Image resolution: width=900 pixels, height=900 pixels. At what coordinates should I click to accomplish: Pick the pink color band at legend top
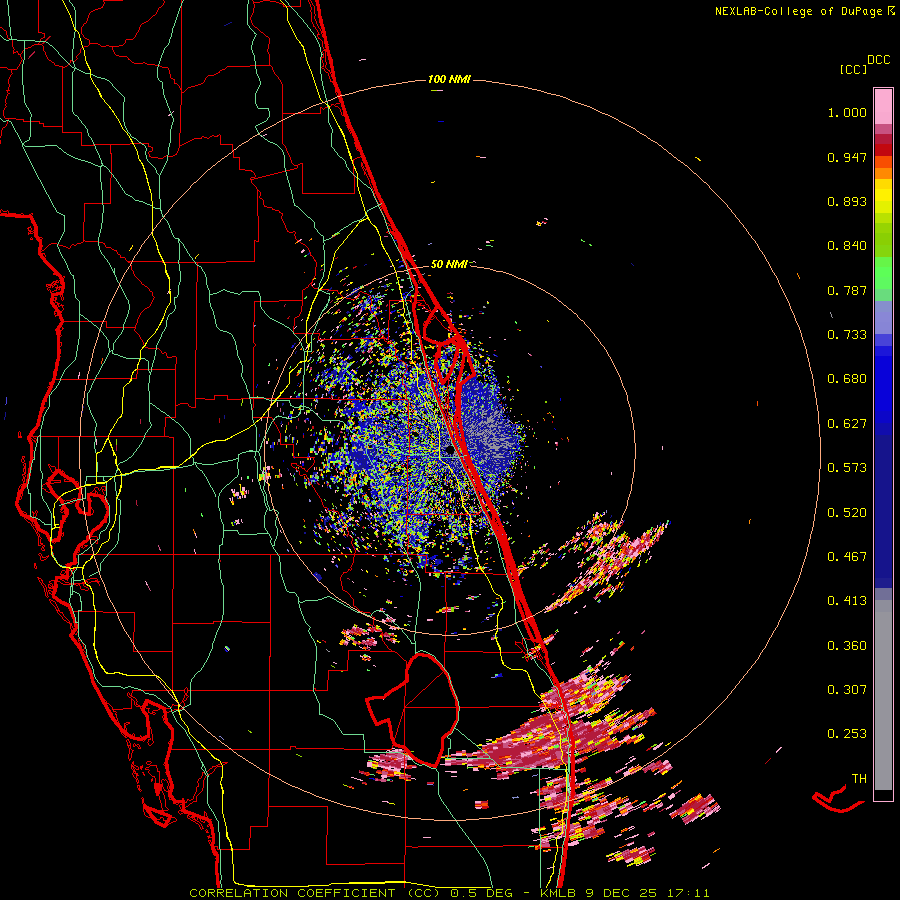point(883,107)
